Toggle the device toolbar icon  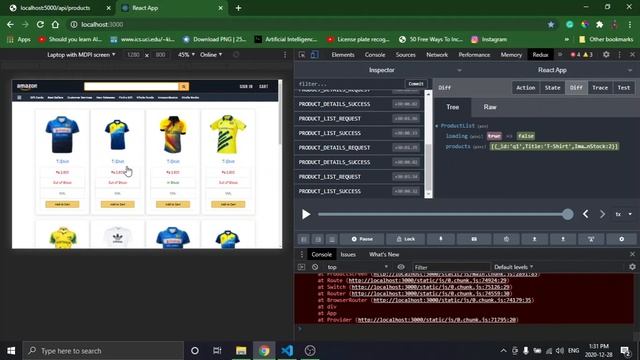coord(315,55)
